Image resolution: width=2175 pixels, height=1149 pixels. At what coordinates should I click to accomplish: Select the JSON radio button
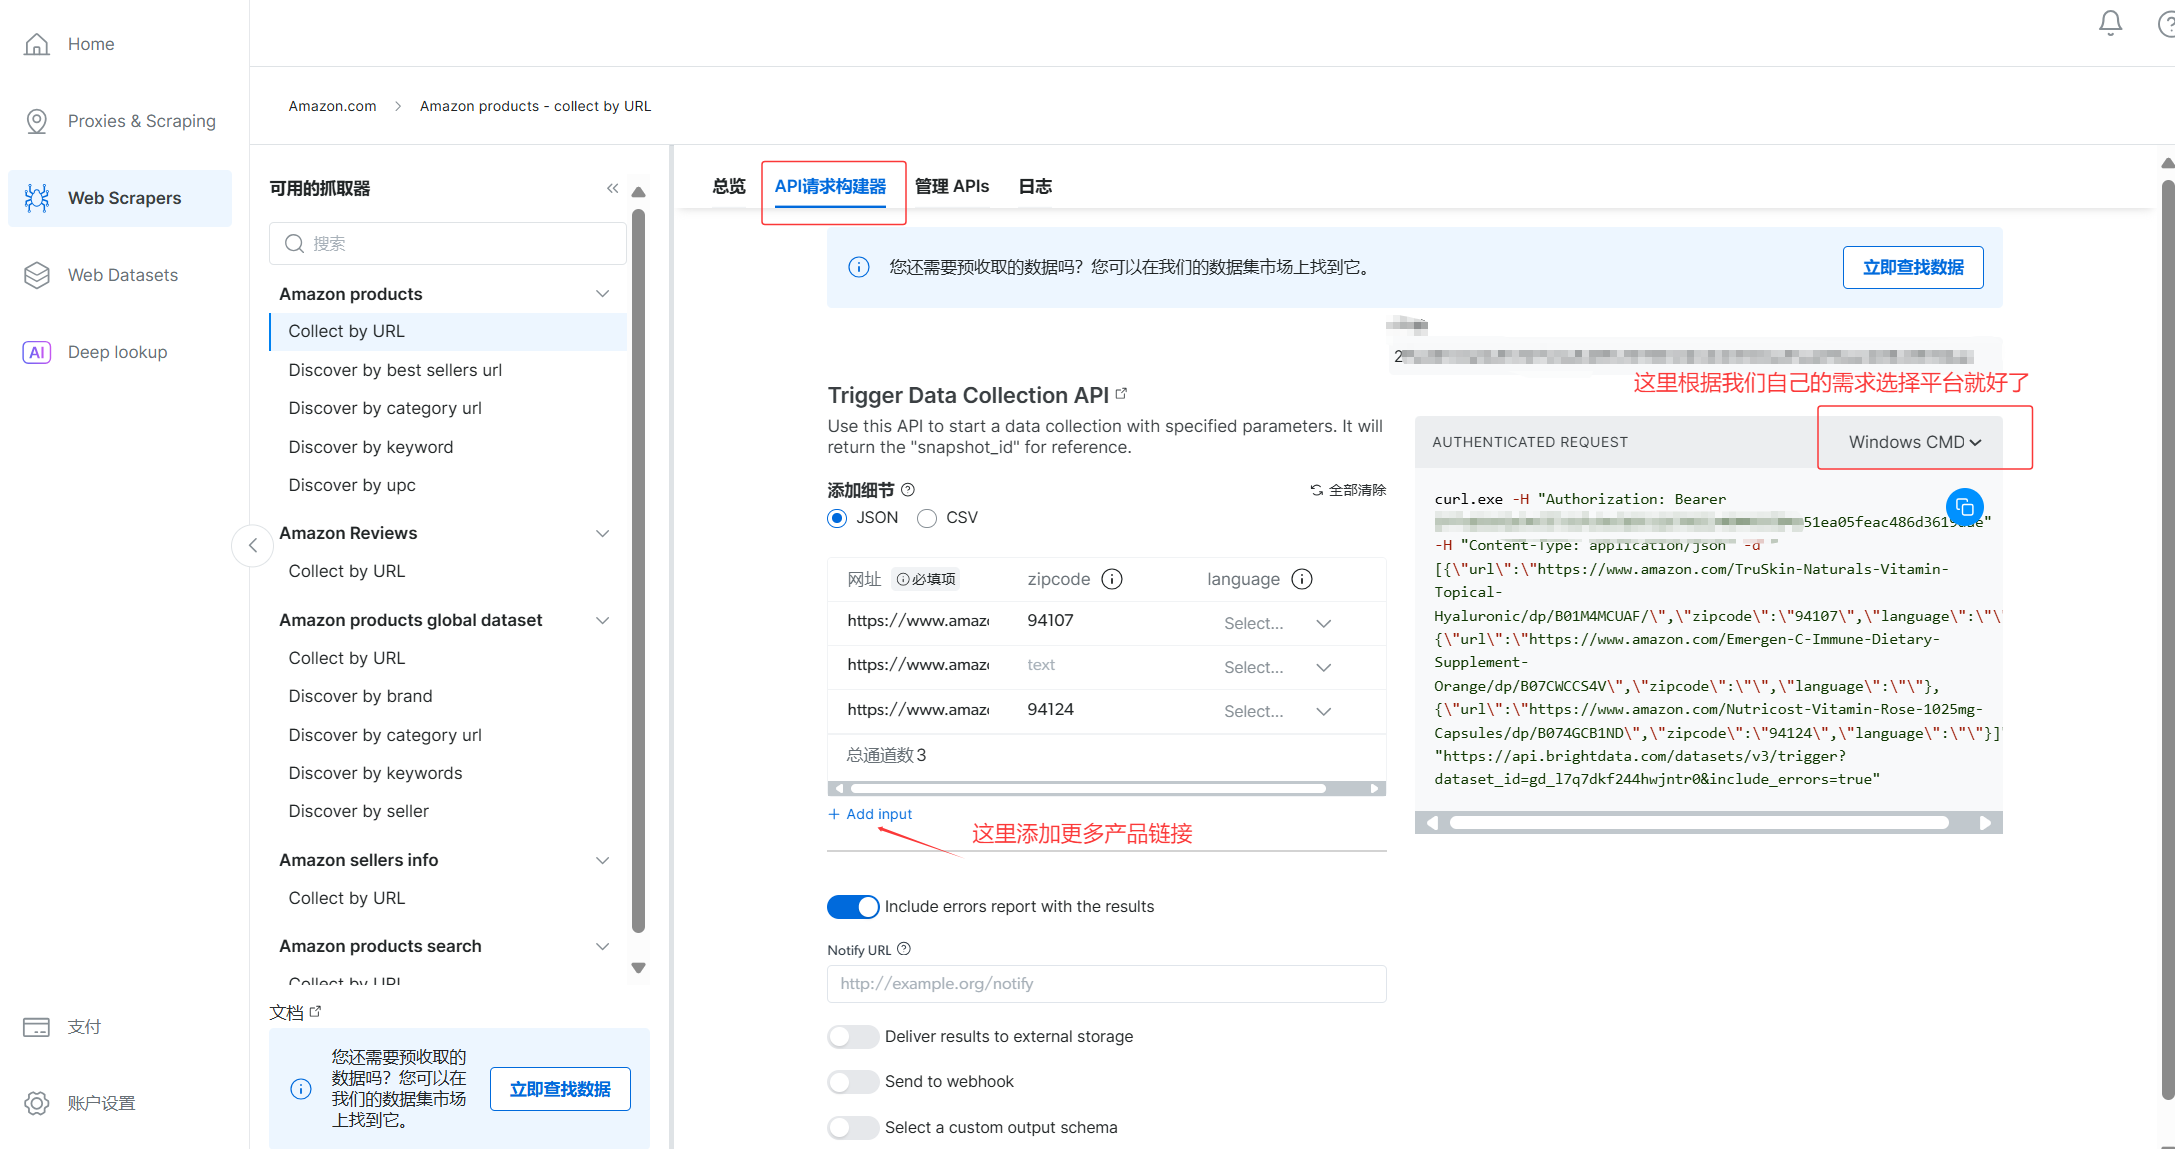coord(838,518)
